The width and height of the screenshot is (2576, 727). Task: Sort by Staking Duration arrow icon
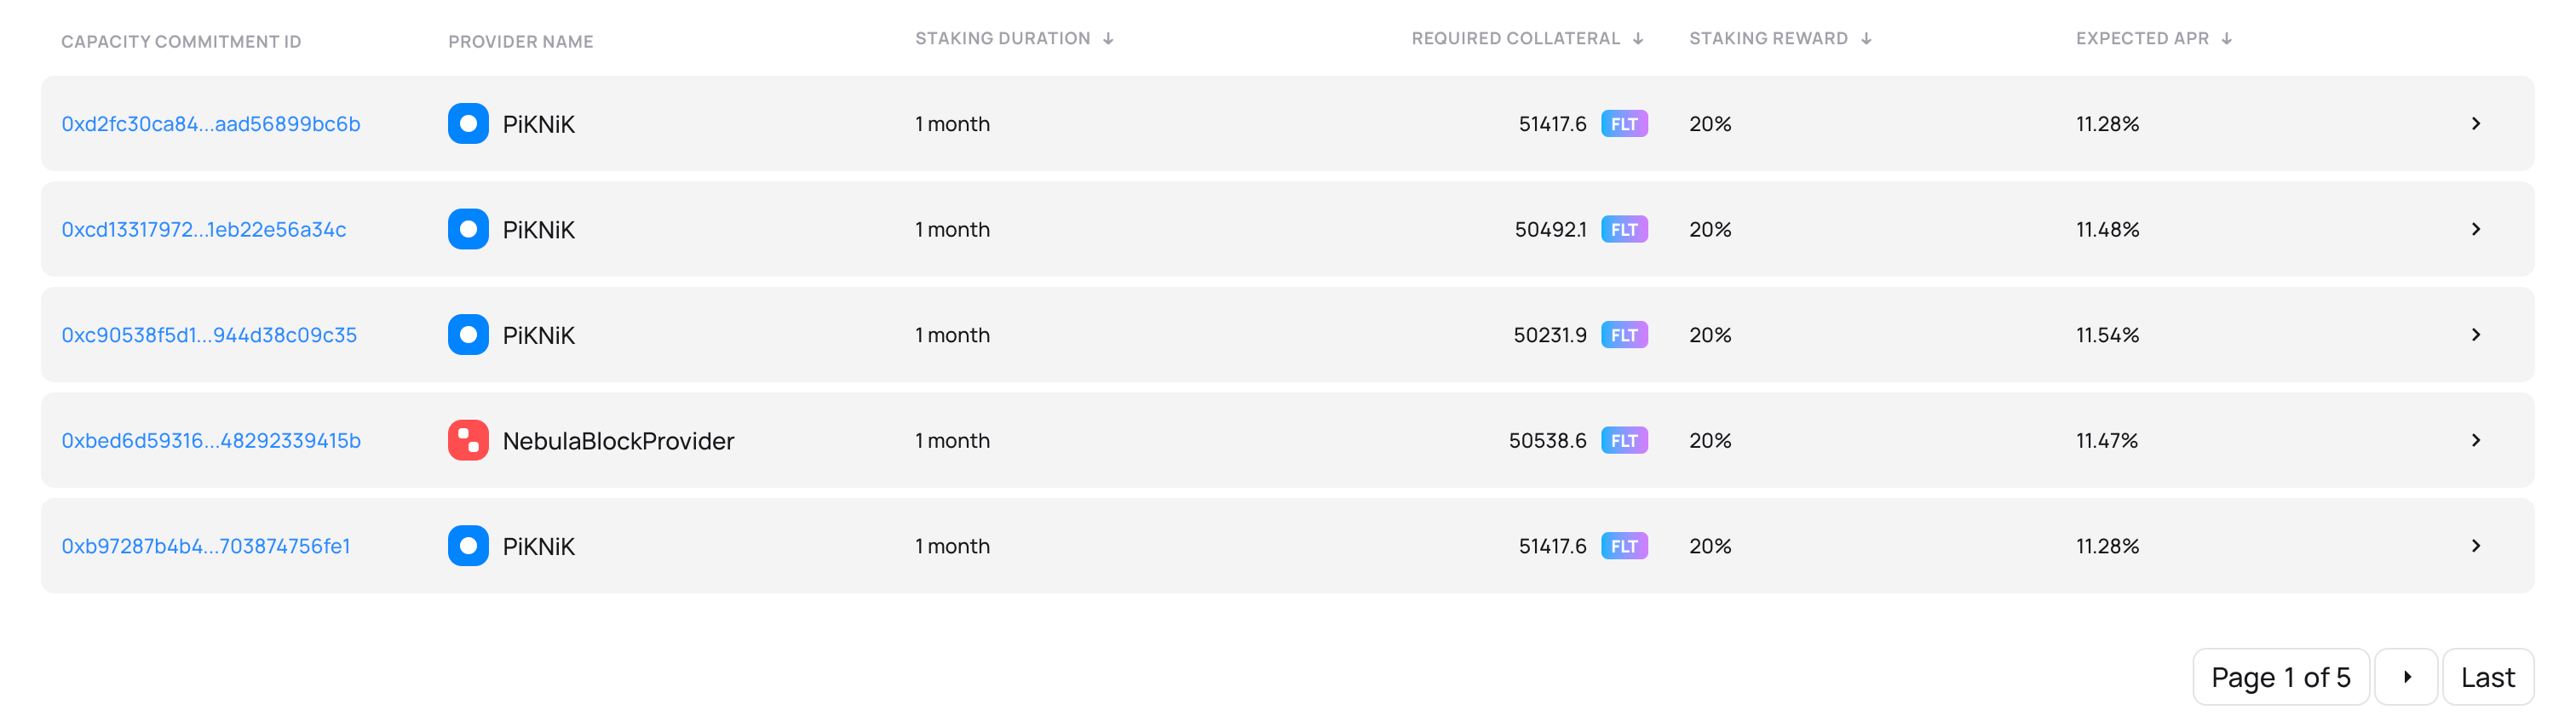(1108, 39)
